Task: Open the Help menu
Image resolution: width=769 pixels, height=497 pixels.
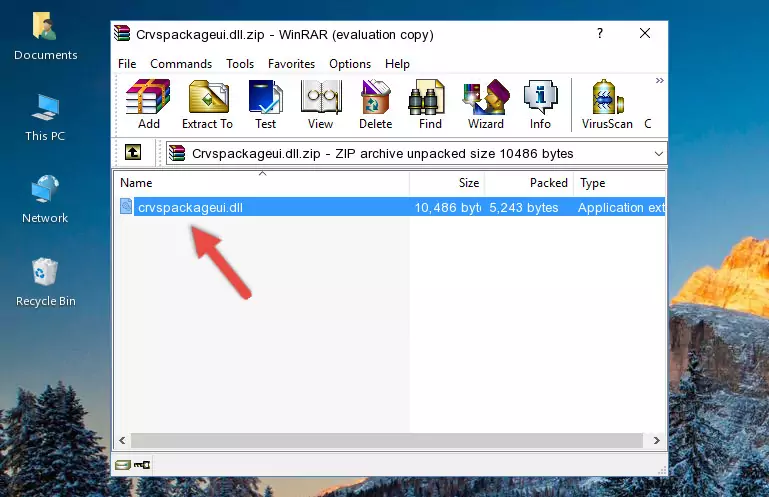Action: point(397,64)
